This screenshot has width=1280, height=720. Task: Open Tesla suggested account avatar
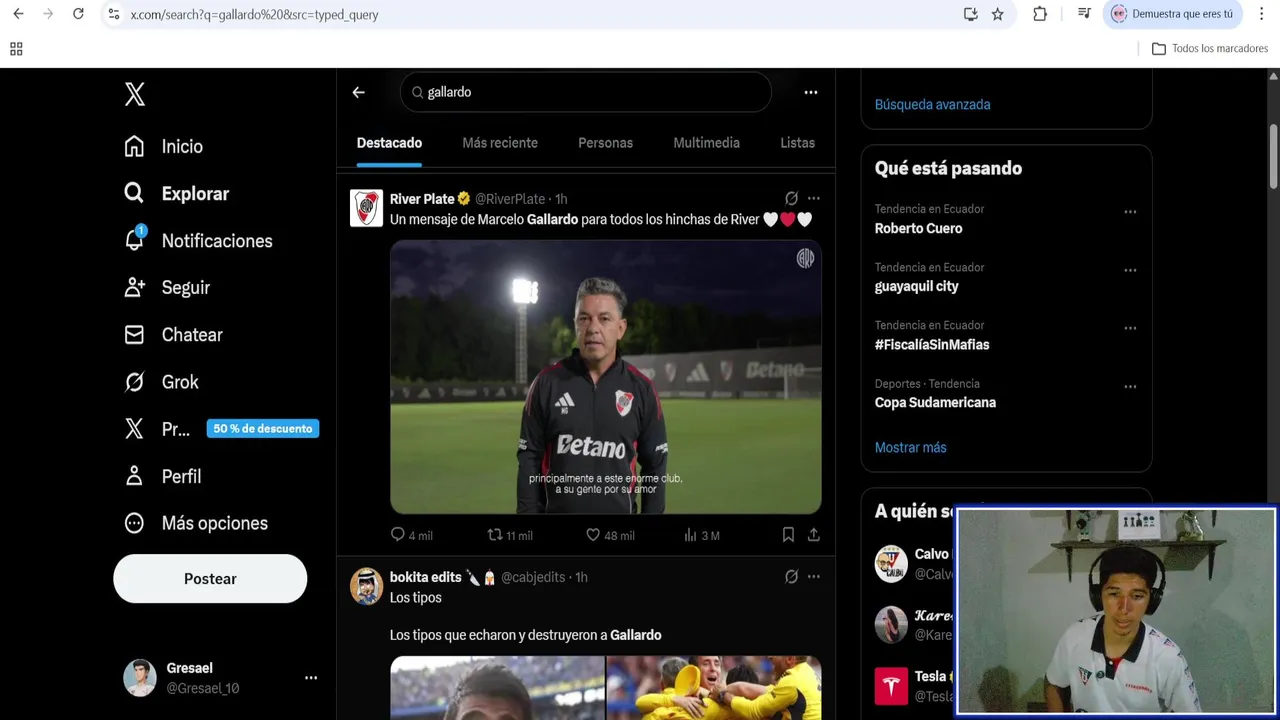click(891, 686)
